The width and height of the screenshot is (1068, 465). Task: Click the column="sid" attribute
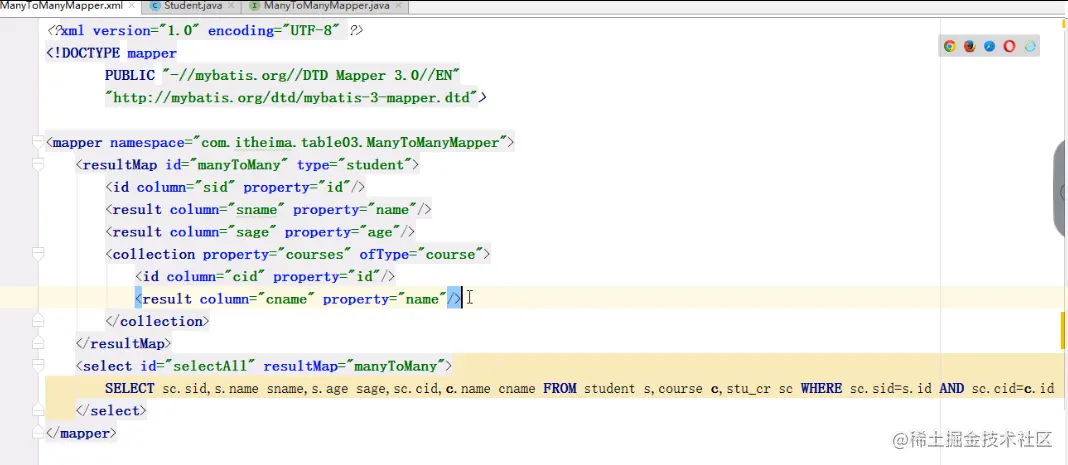pos(187,187)
